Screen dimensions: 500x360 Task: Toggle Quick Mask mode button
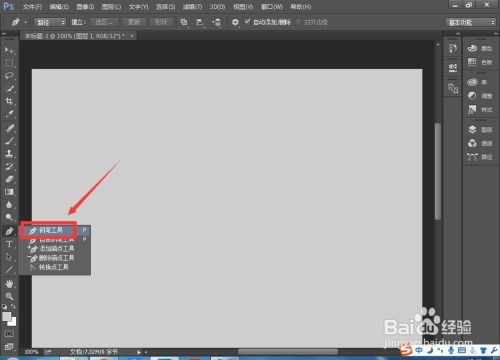pyautogui.click(x=9, y=333)
